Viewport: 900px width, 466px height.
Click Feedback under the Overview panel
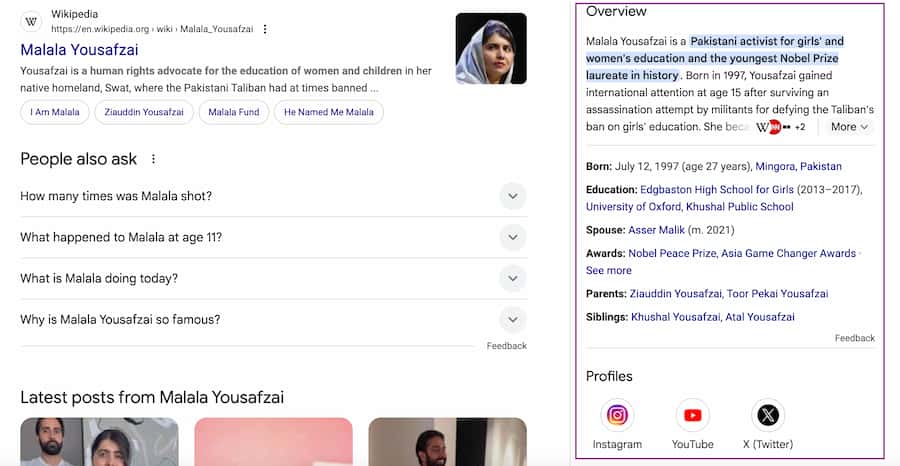[x=855, y=338]
